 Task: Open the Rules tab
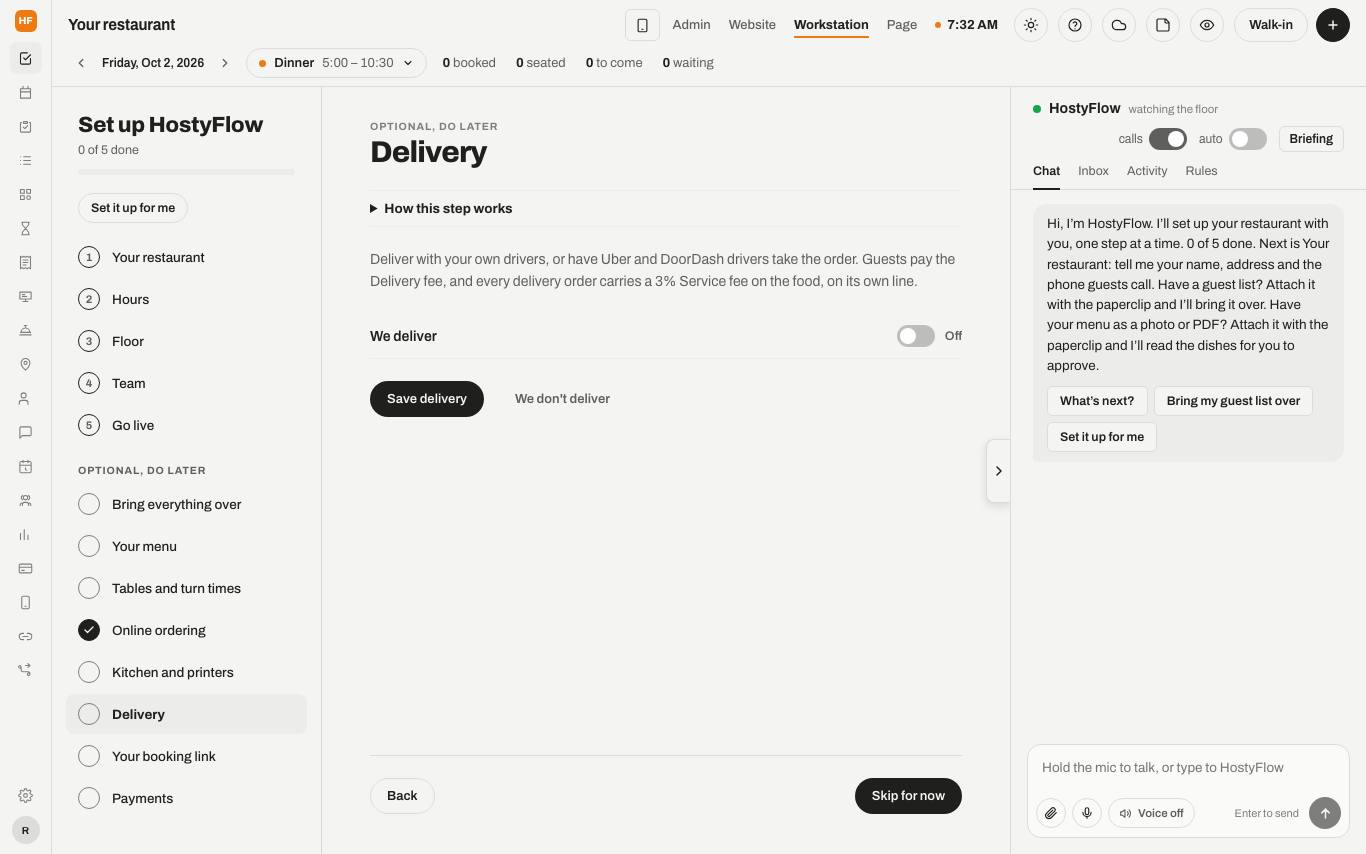[x=1201, y=171]
